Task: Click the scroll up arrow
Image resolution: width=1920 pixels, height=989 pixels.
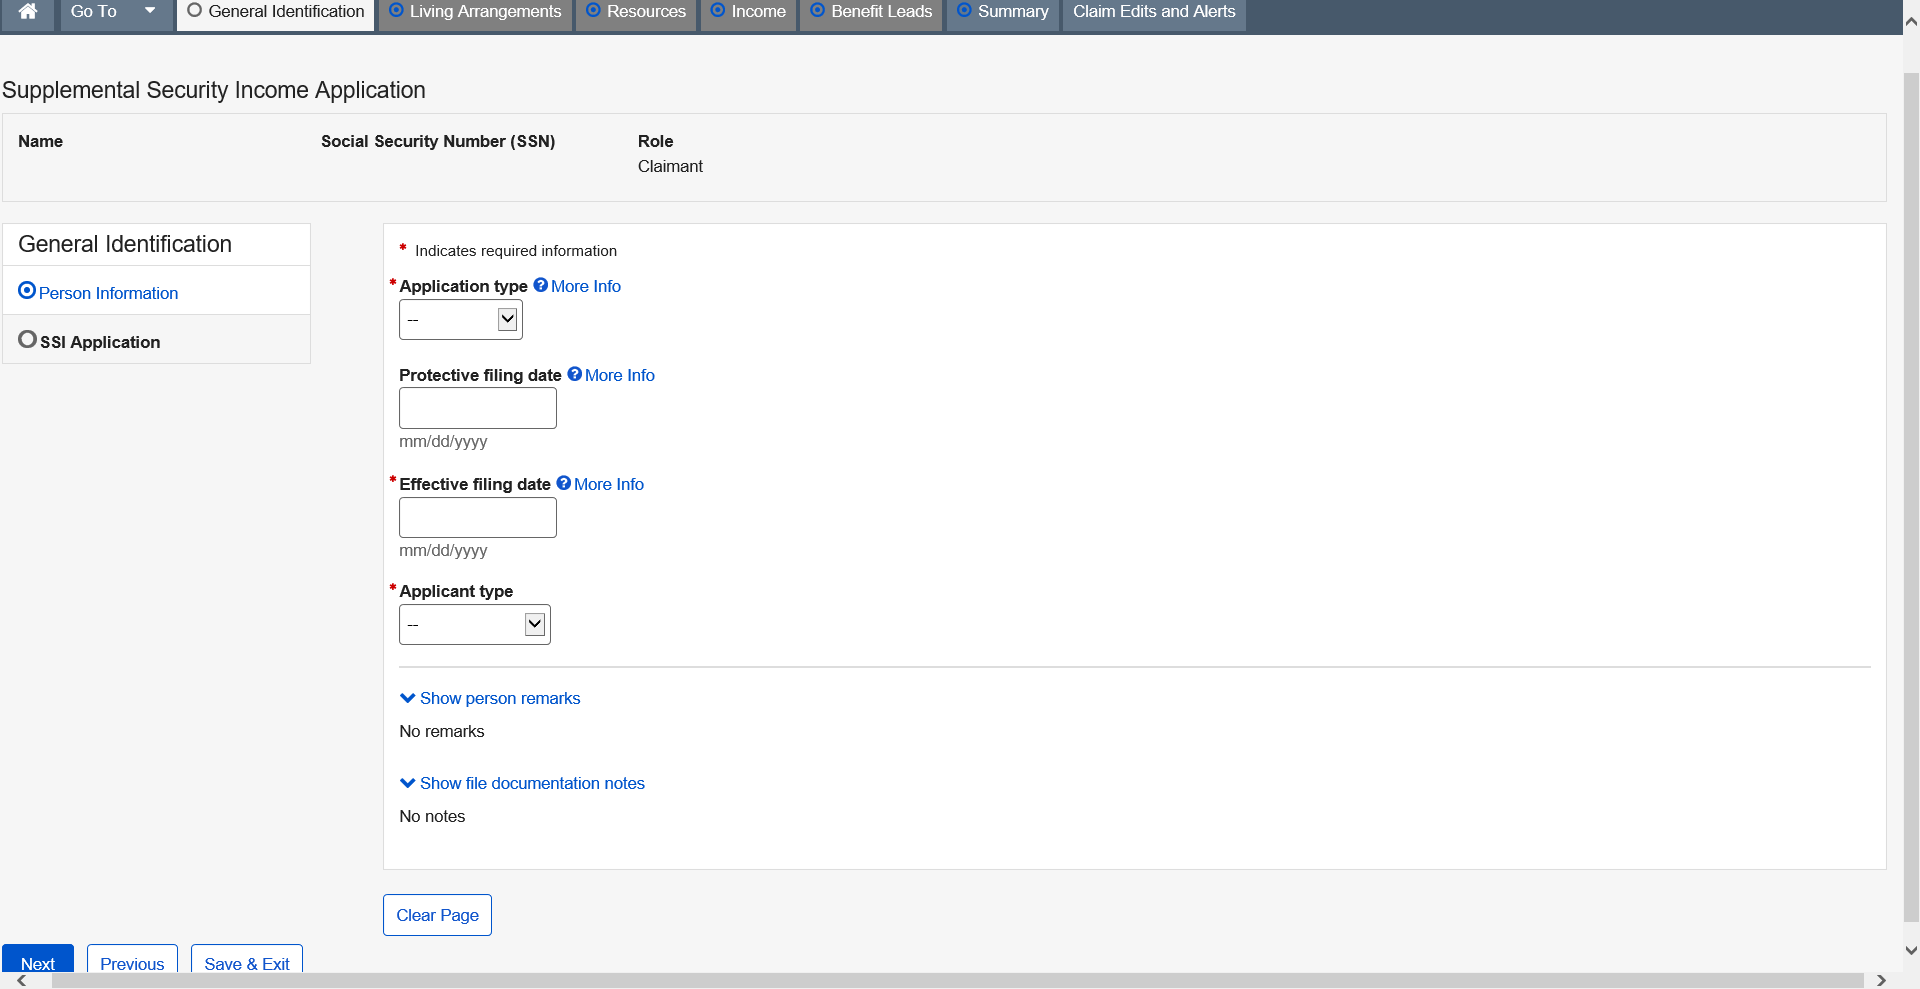Action: click(x=1911, y=21)
